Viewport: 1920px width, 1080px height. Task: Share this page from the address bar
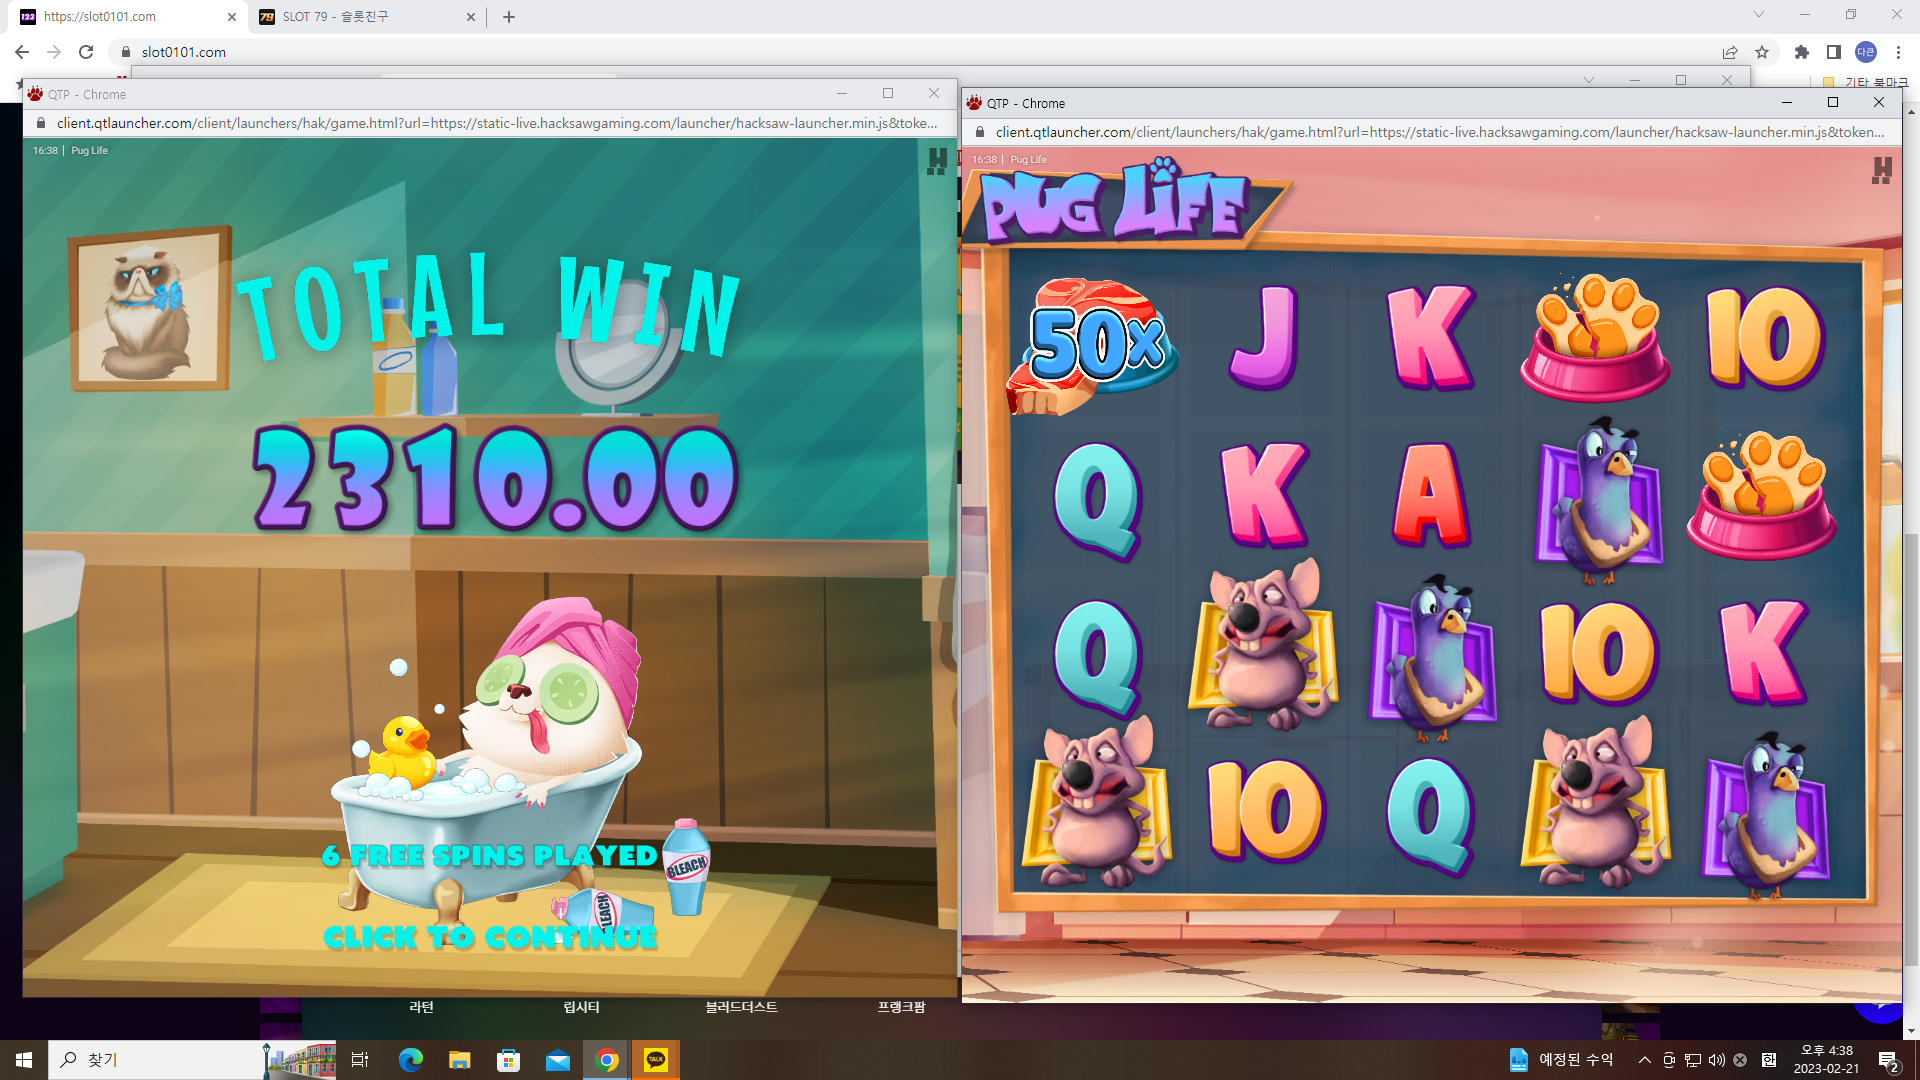[1730, 52]
